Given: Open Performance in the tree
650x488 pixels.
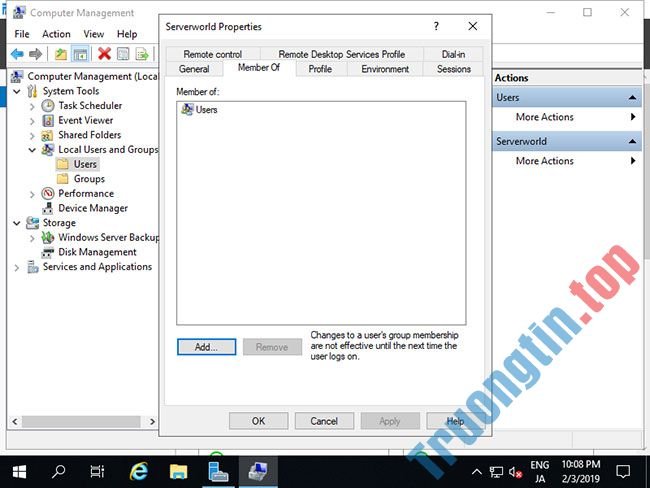Looking at the screenshot, I should point(86,193).
